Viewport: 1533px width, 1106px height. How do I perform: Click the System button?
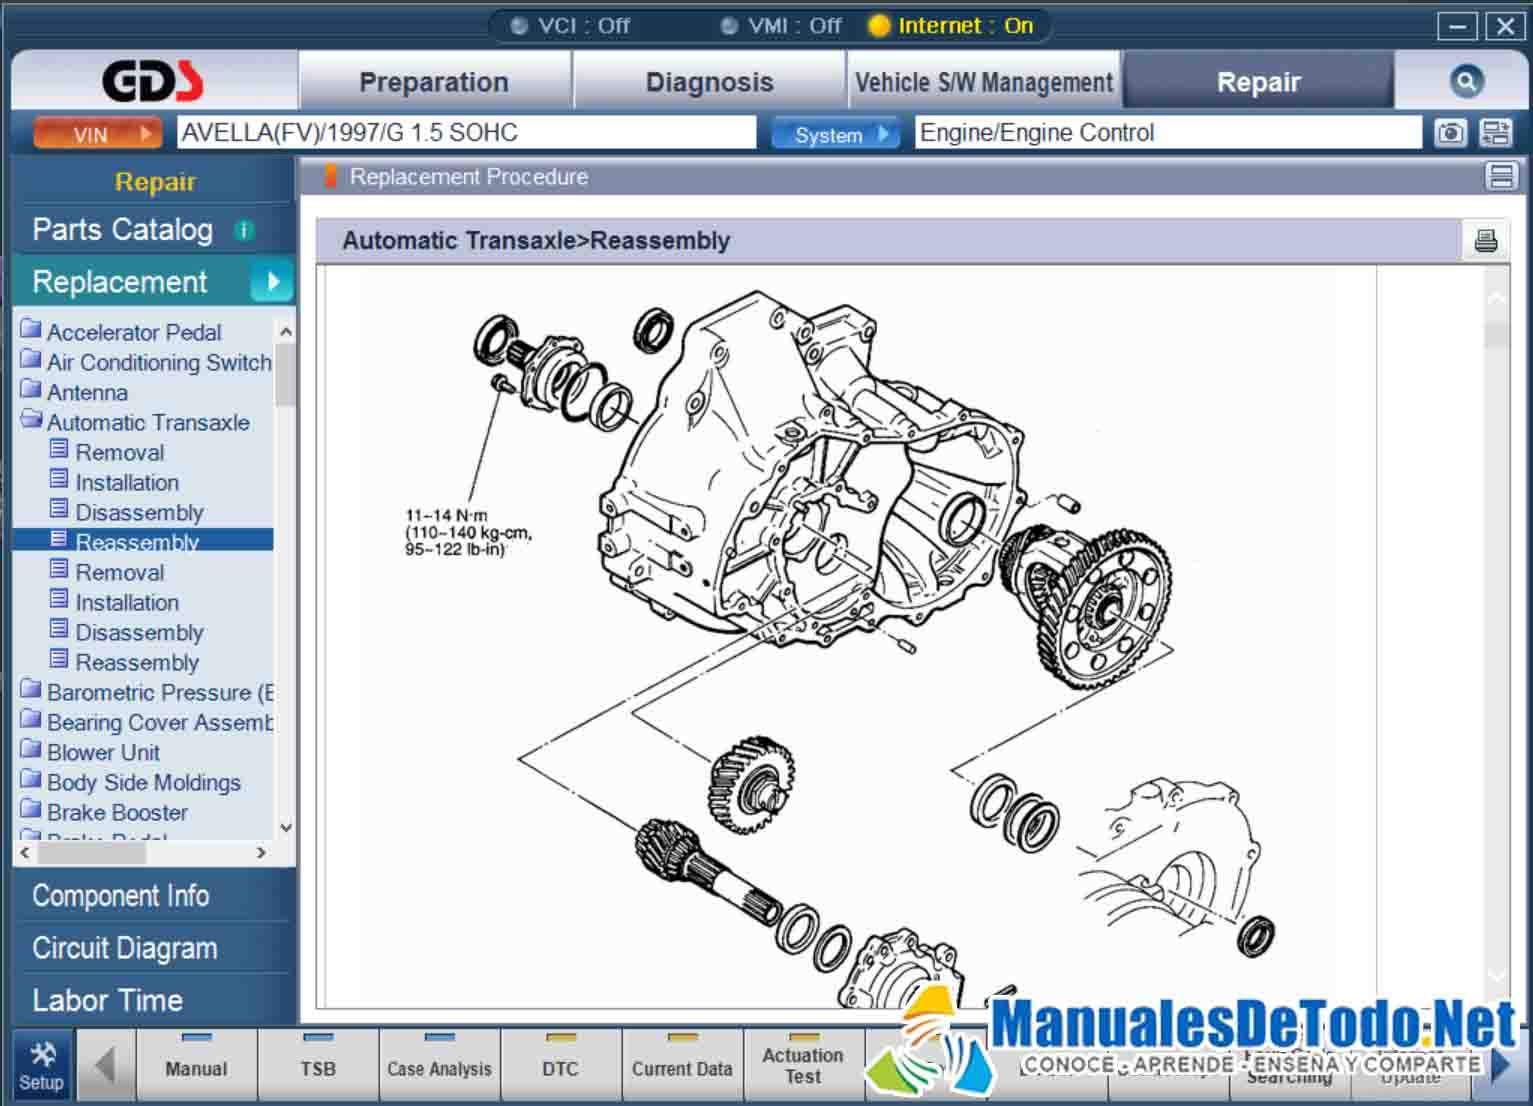pos(836,134)
